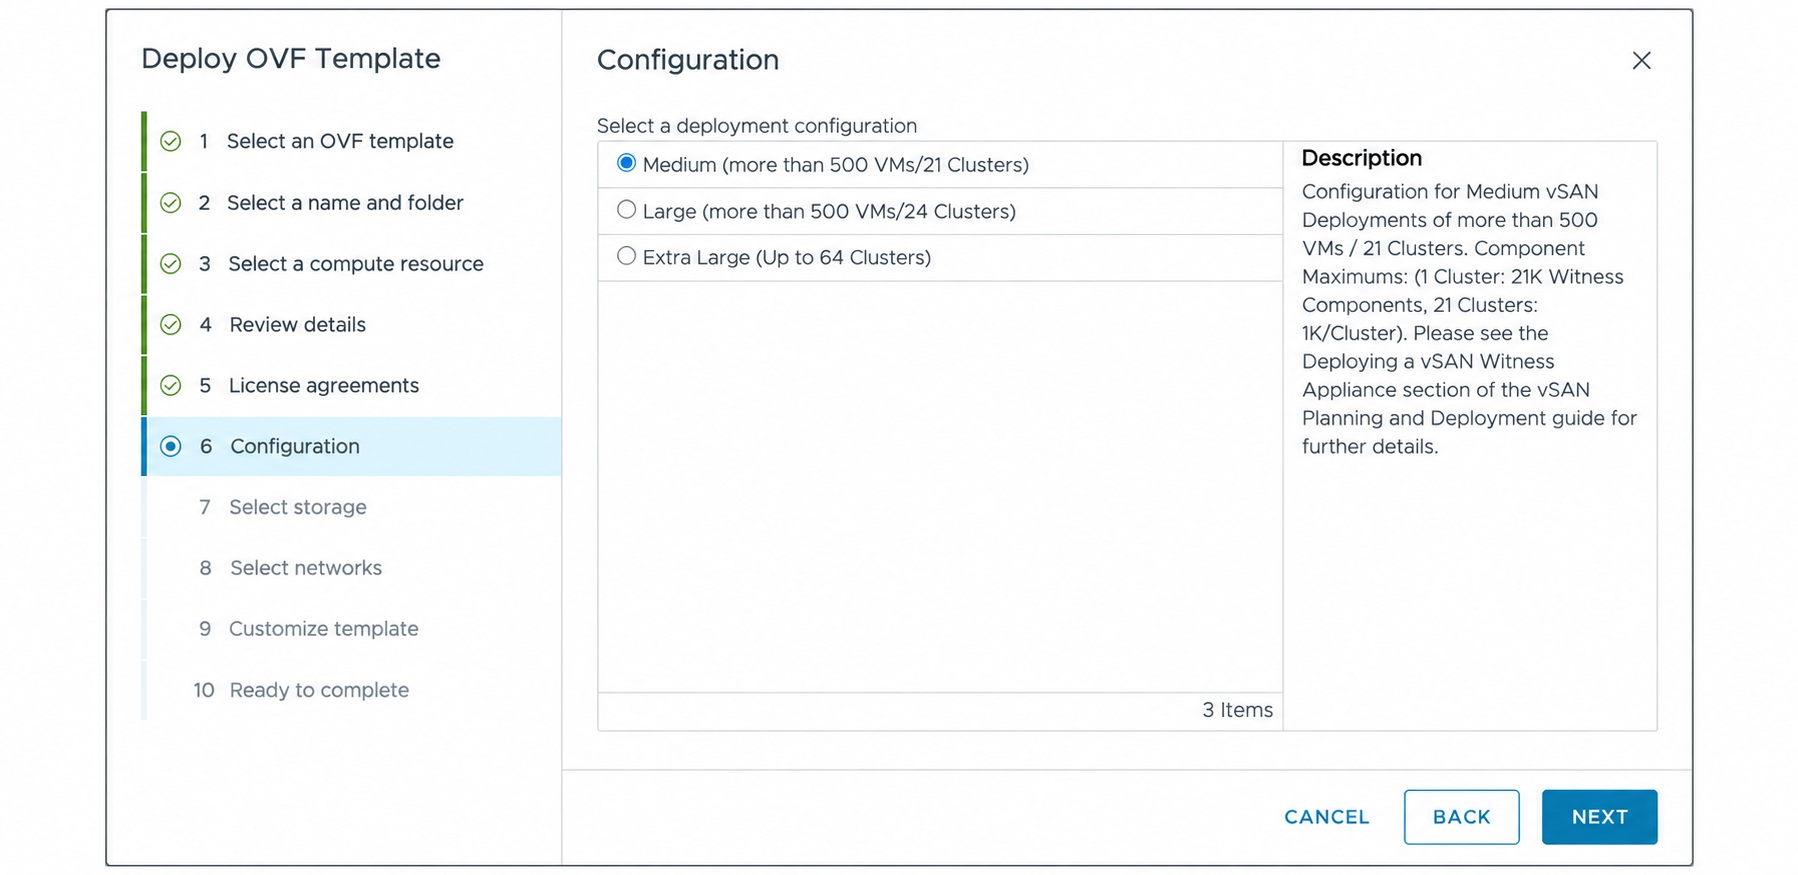
Task: Click the checkmark icon next to Select a compute resource
Action: click(x=171, y=264)
